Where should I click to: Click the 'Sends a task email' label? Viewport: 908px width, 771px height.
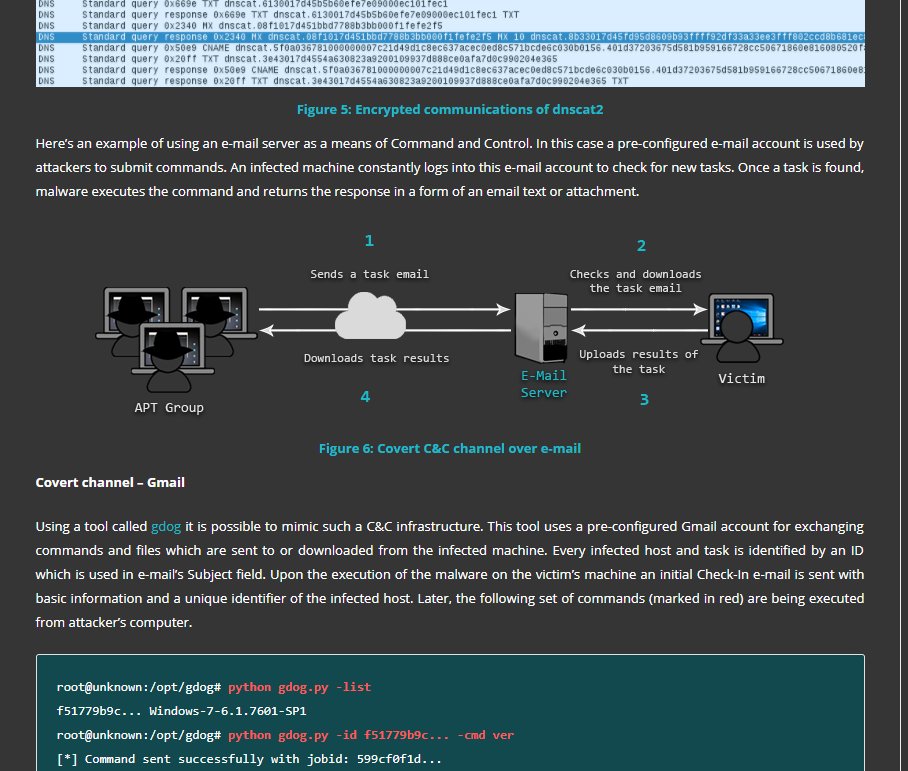(x=369, y=274)
